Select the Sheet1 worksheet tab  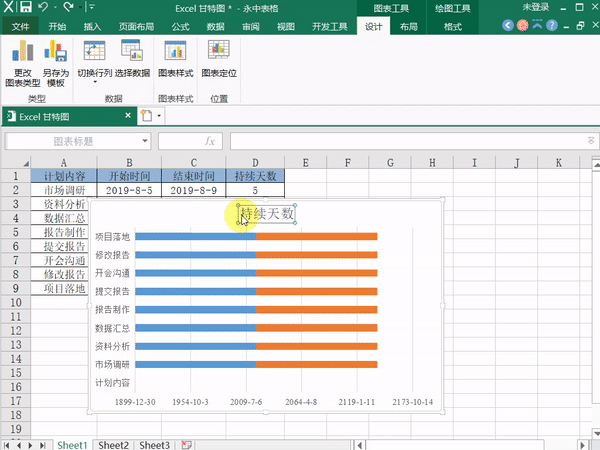click(x=72, y=445)
